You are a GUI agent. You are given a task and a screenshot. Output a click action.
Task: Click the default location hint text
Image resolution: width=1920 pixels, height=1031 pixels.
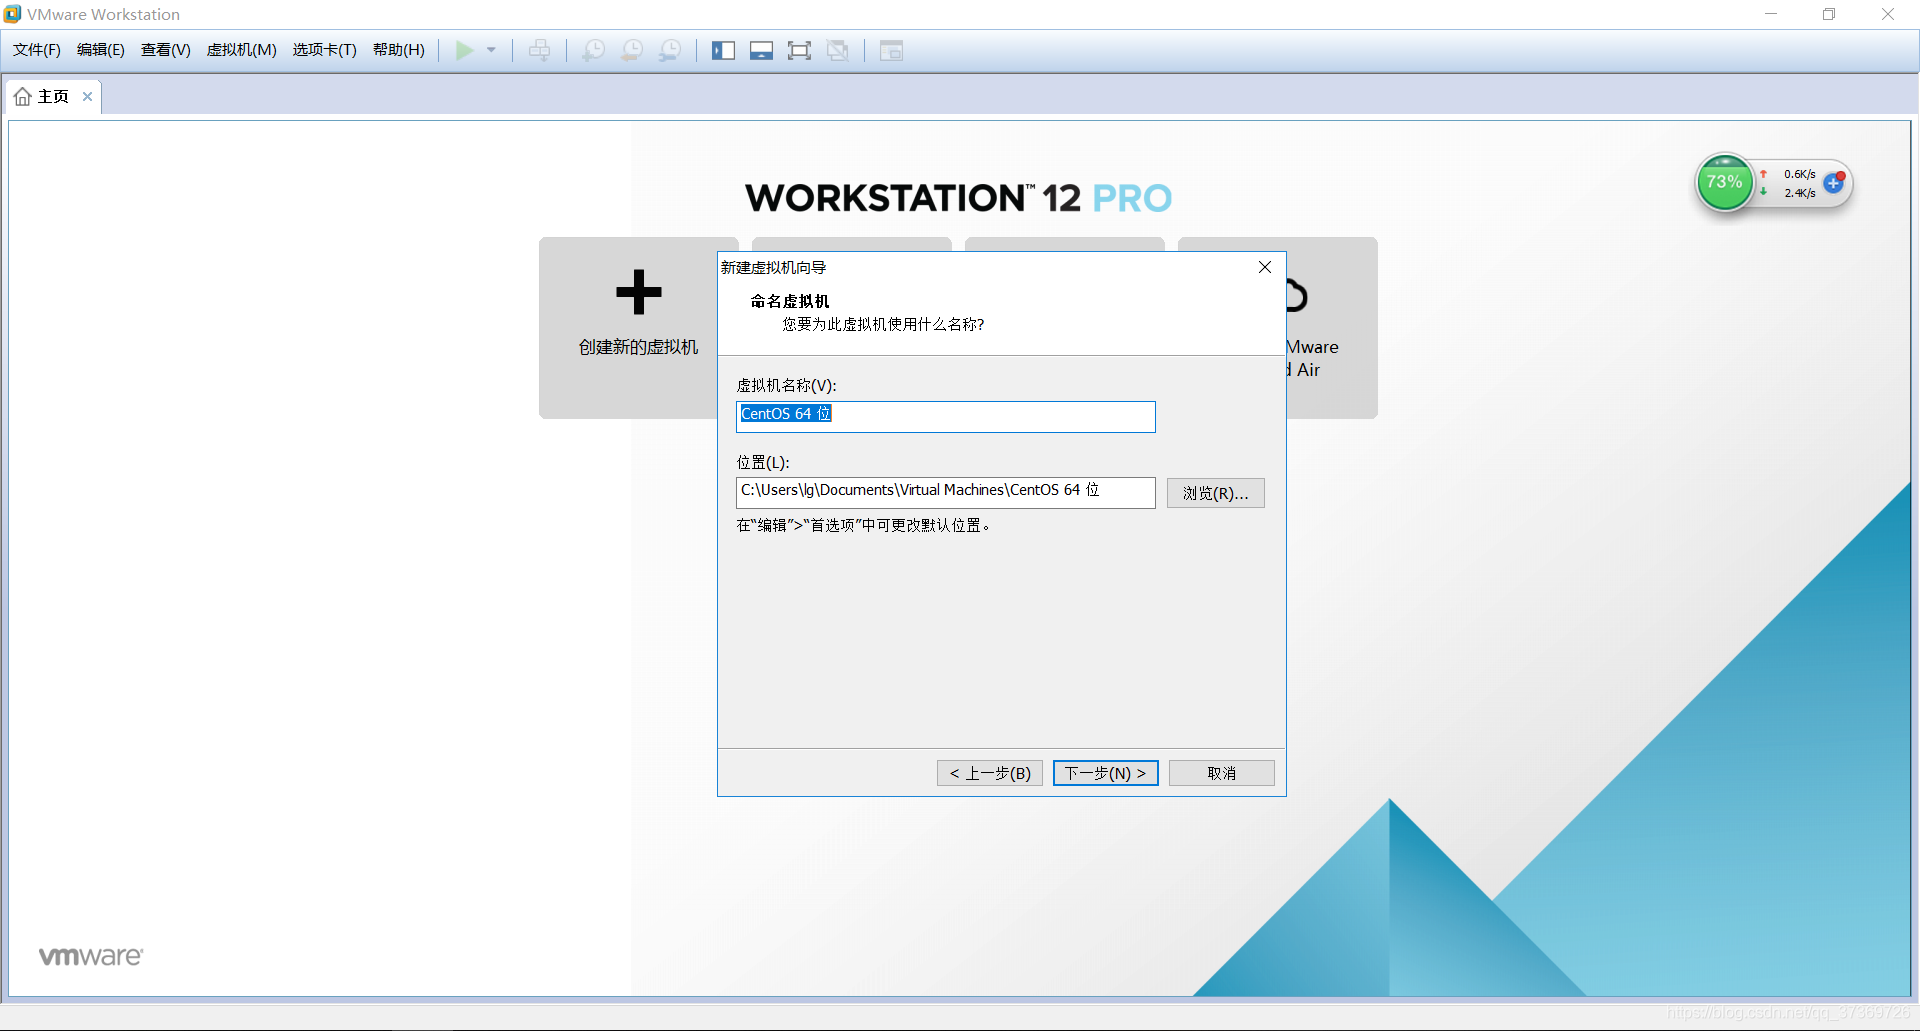(864, 525)
